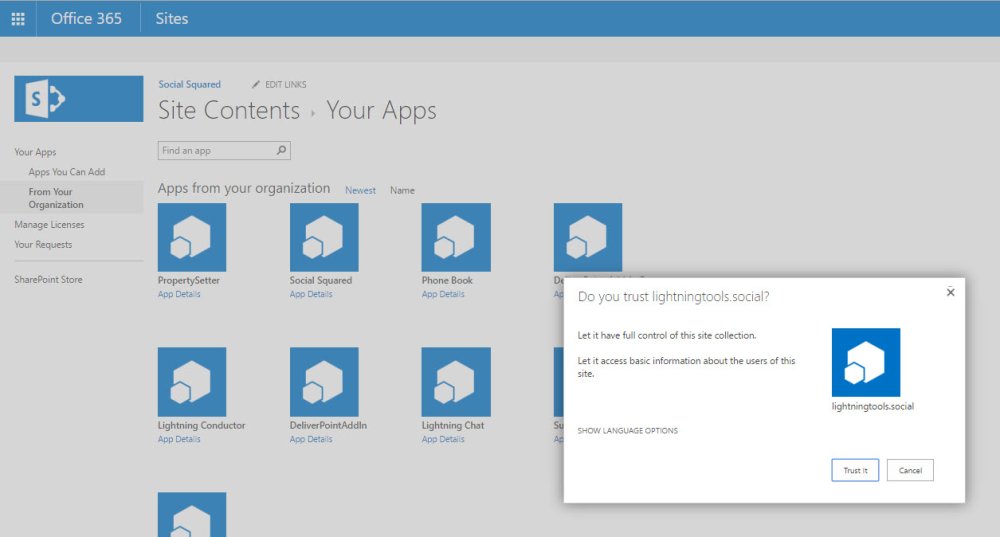Open the Office 365 app launcher grid
This screenshot has width=1000, height=537.
click(18, 18)
